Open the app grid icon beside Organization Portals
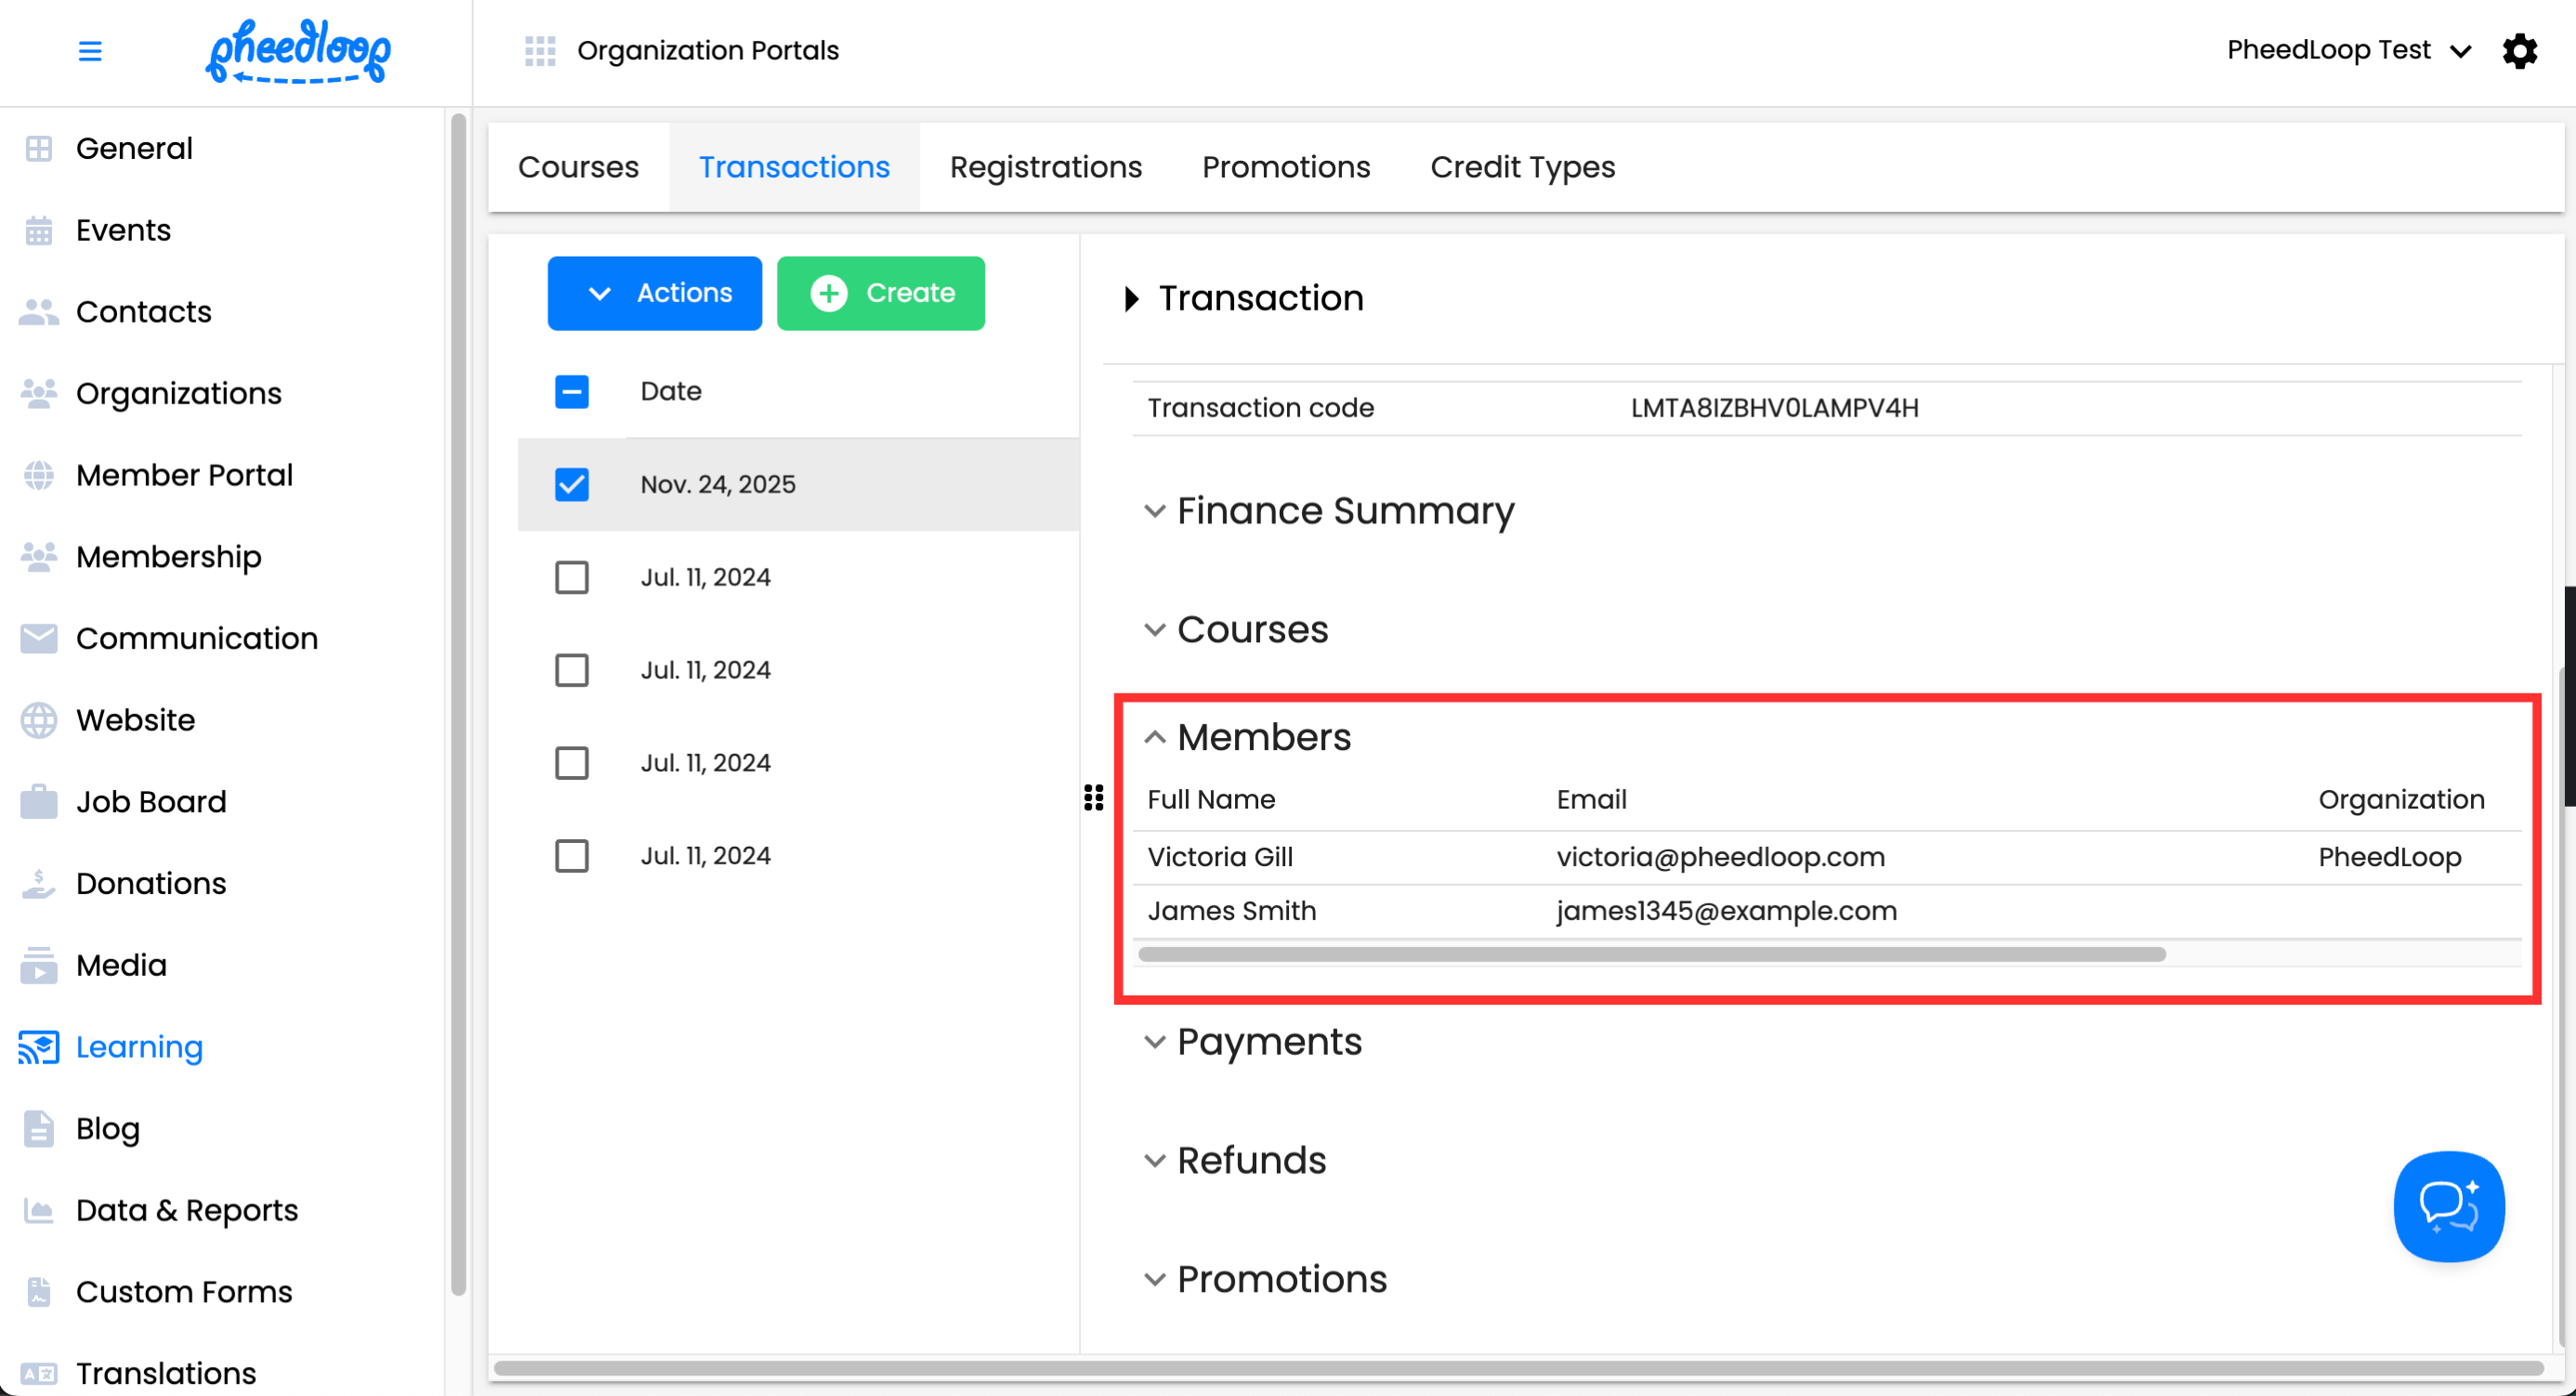 [x=540, y=51]
